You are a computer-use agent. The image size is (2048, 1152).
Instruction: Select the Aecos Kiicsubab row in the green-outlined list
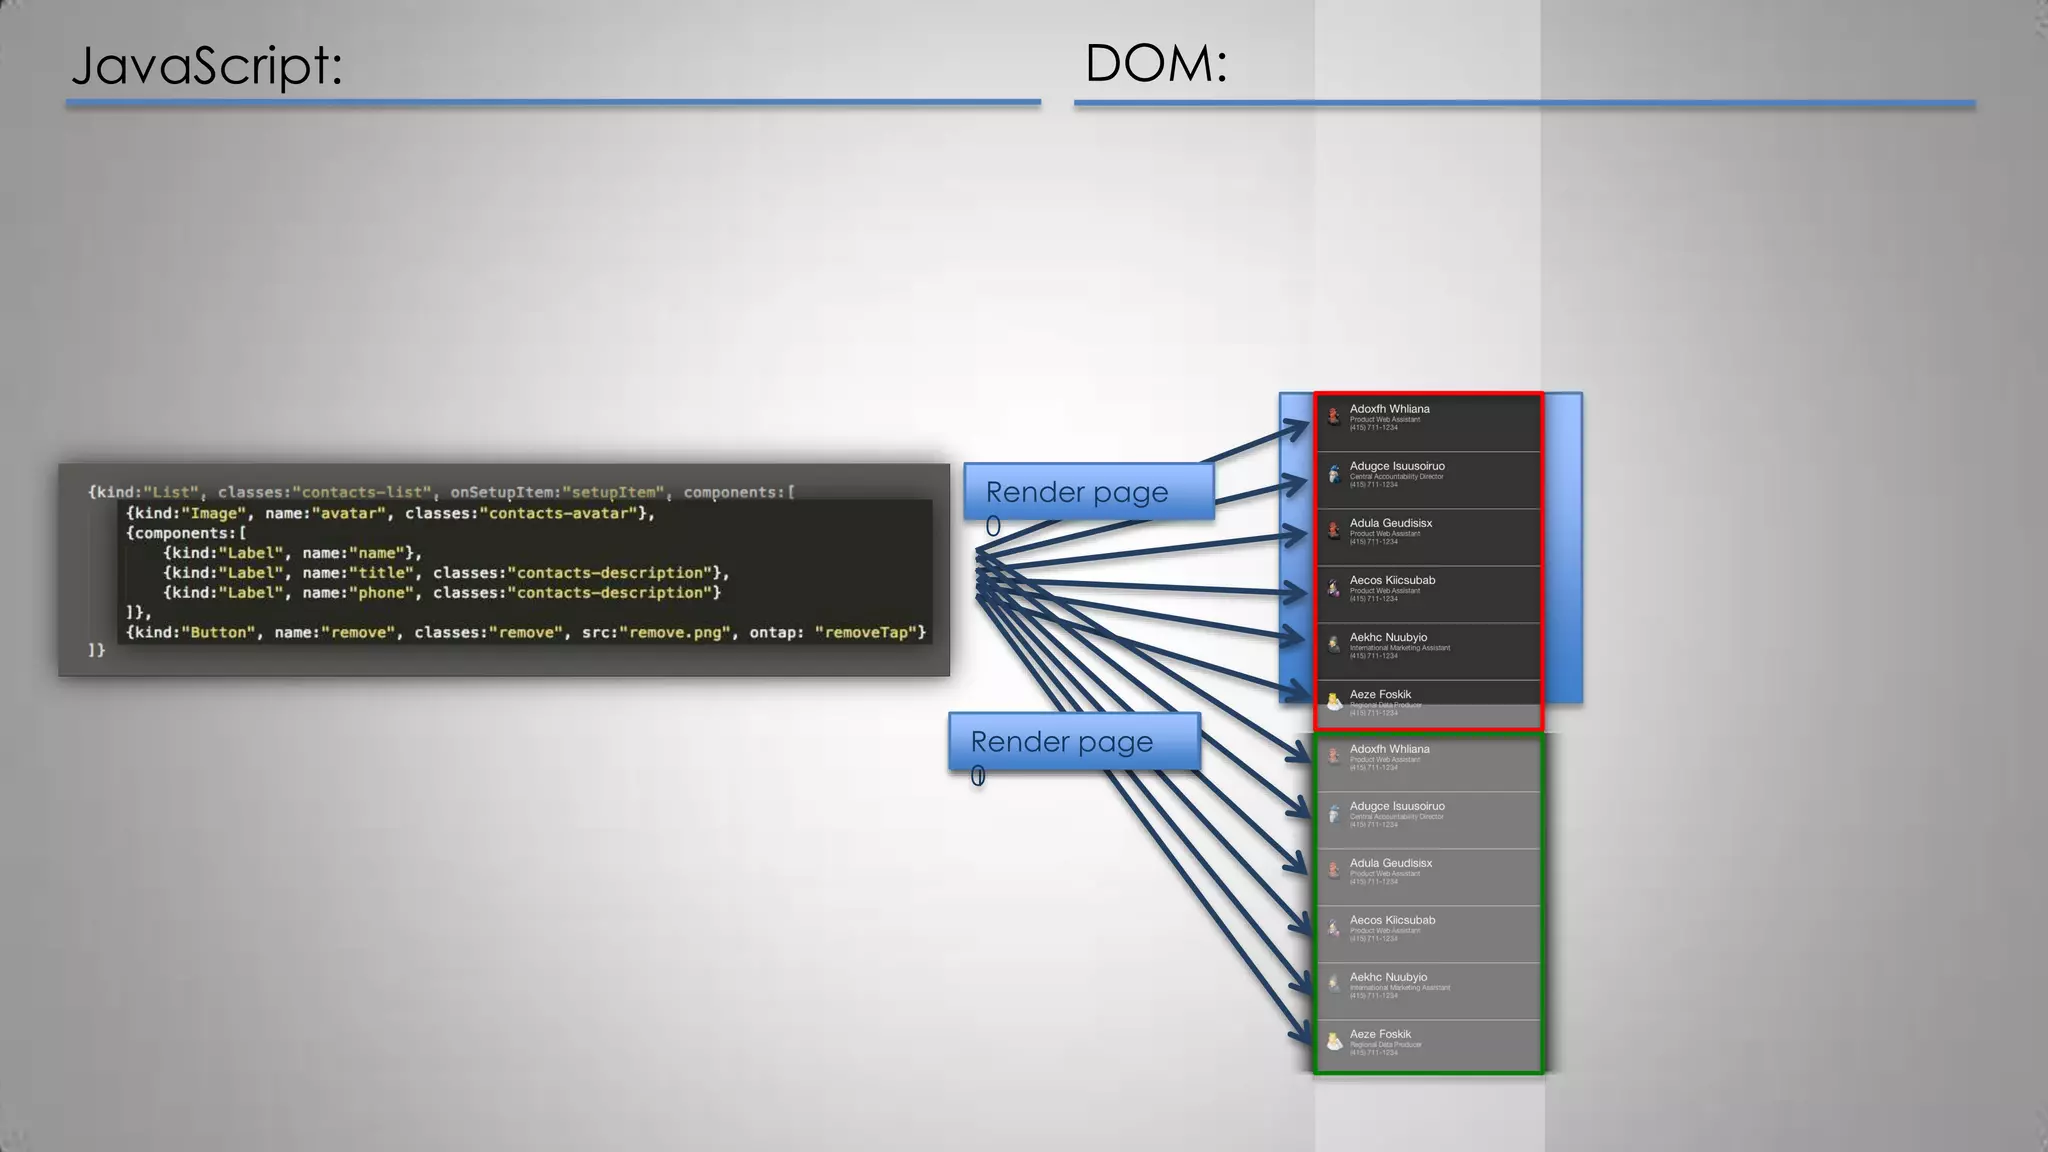[x=1428, y=934]
